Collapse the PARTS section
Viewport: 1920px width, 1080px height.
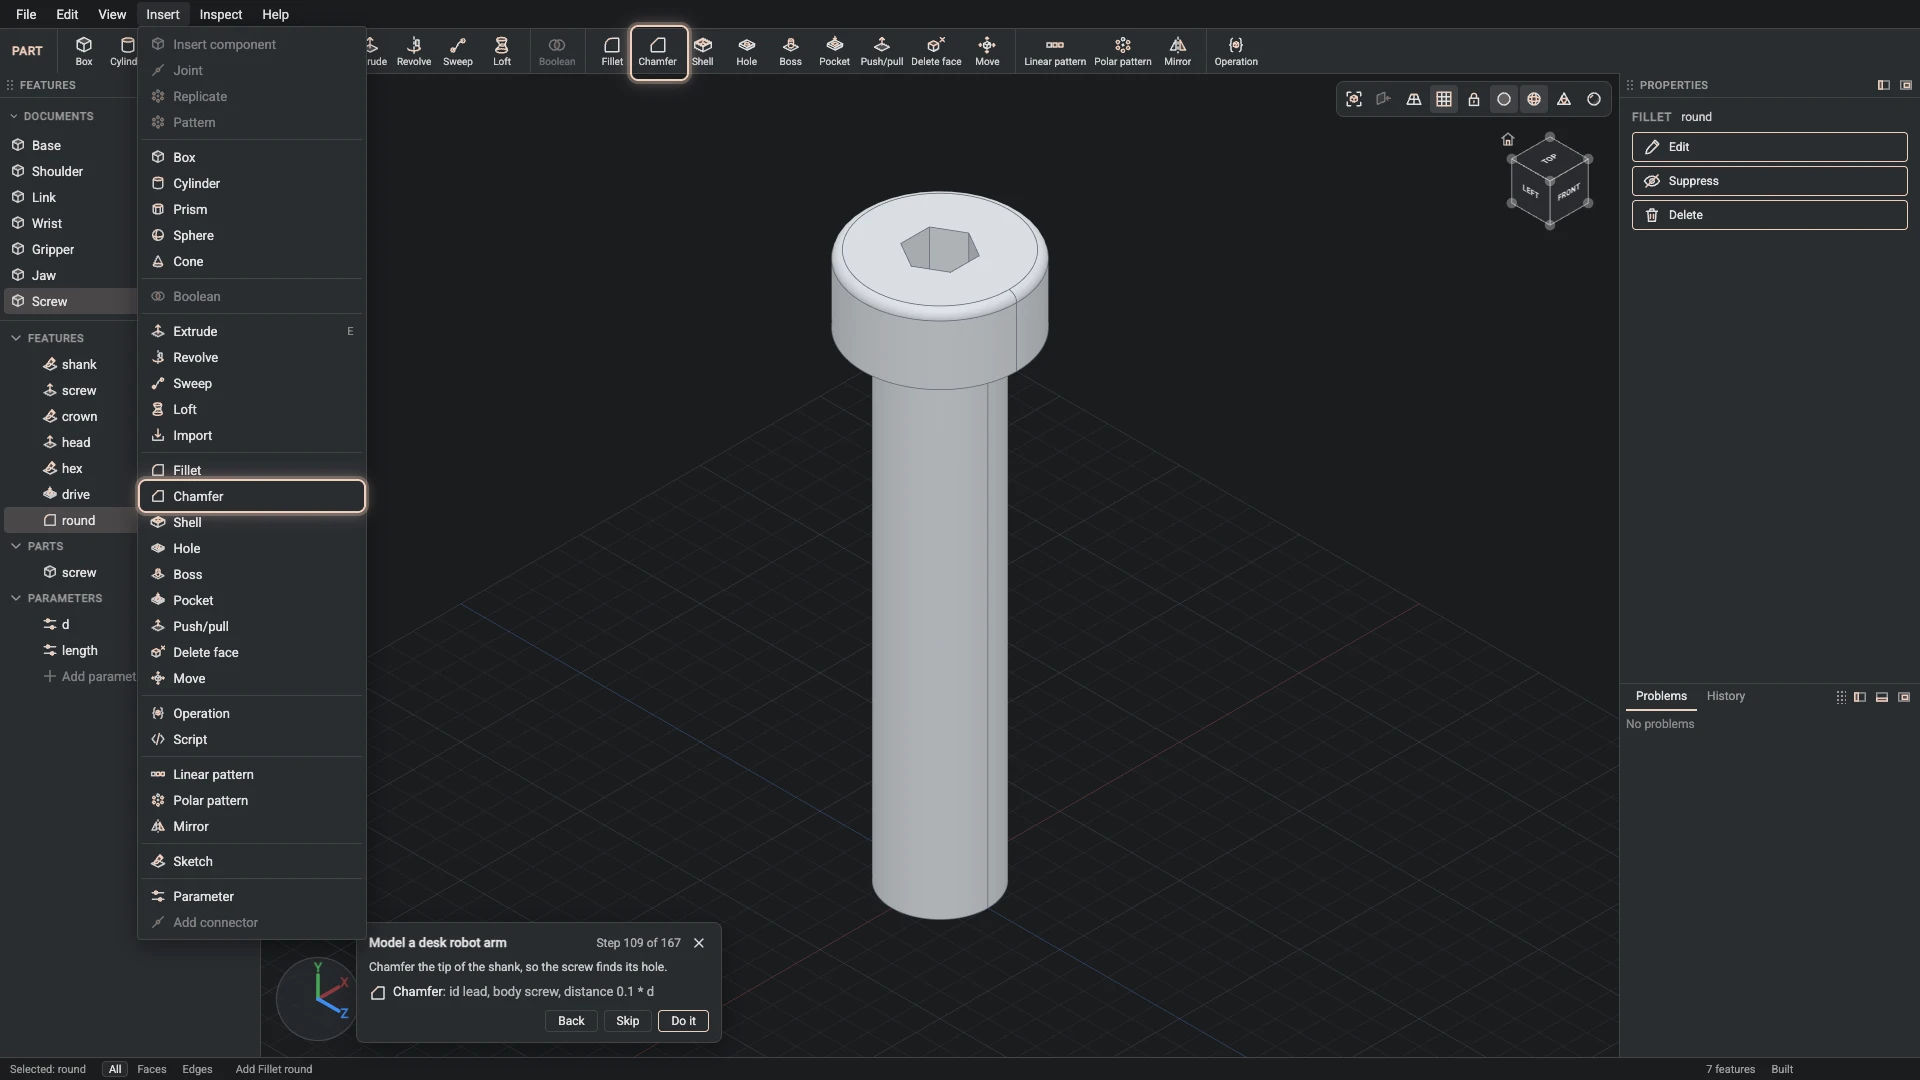tap(16, 546)
